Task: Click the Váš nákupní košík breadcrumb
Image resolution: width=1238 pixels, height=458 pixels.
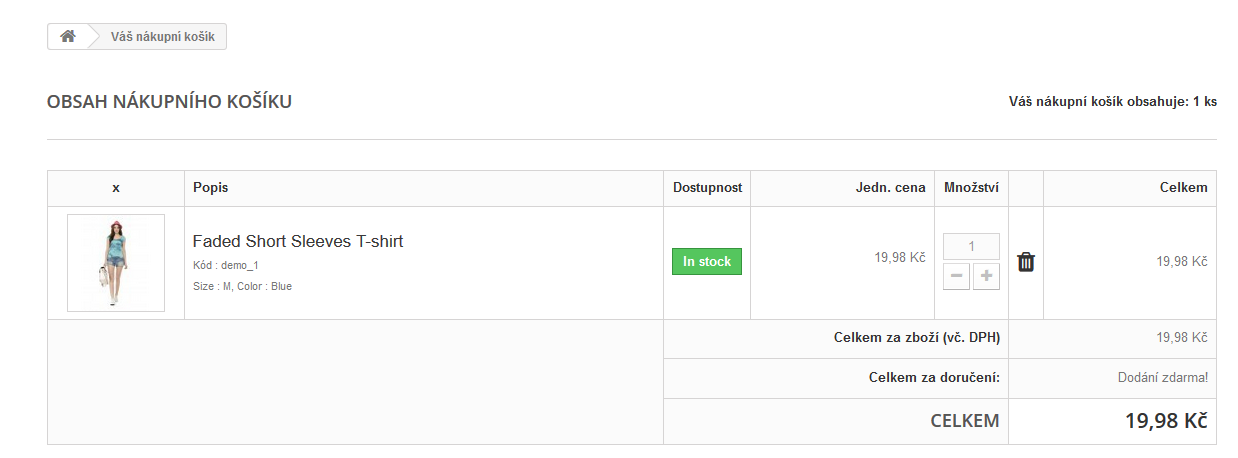Action: pyautogui.click(x=162, y=37)
